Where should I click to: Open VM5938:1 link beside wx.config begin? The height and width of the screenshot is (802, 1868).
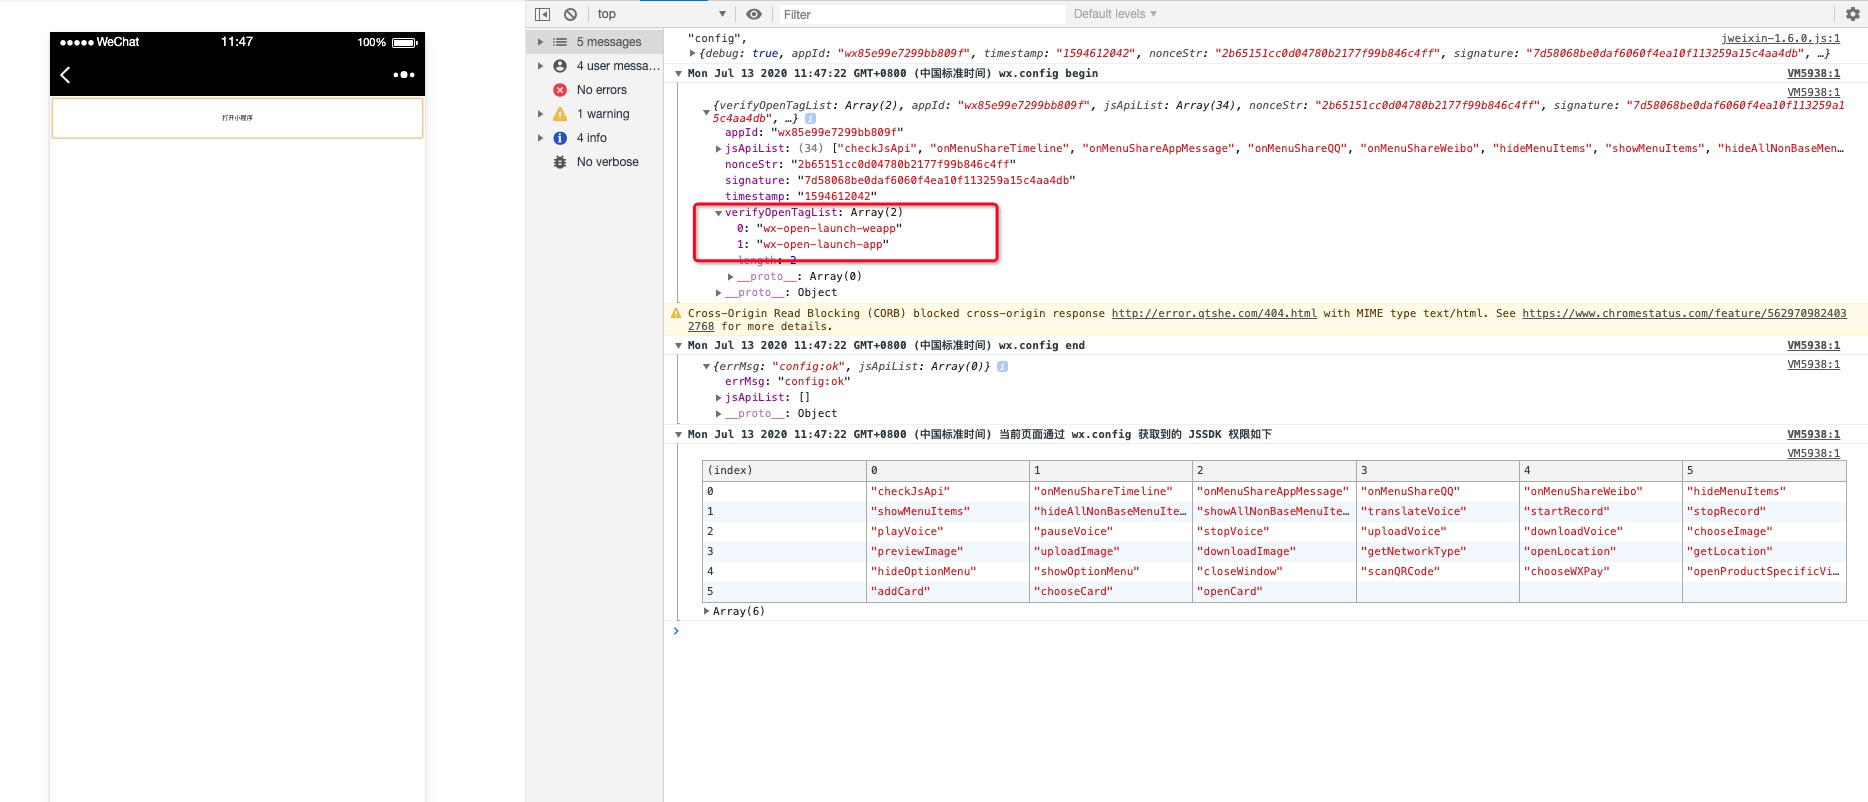click(x=1813, y=73)
